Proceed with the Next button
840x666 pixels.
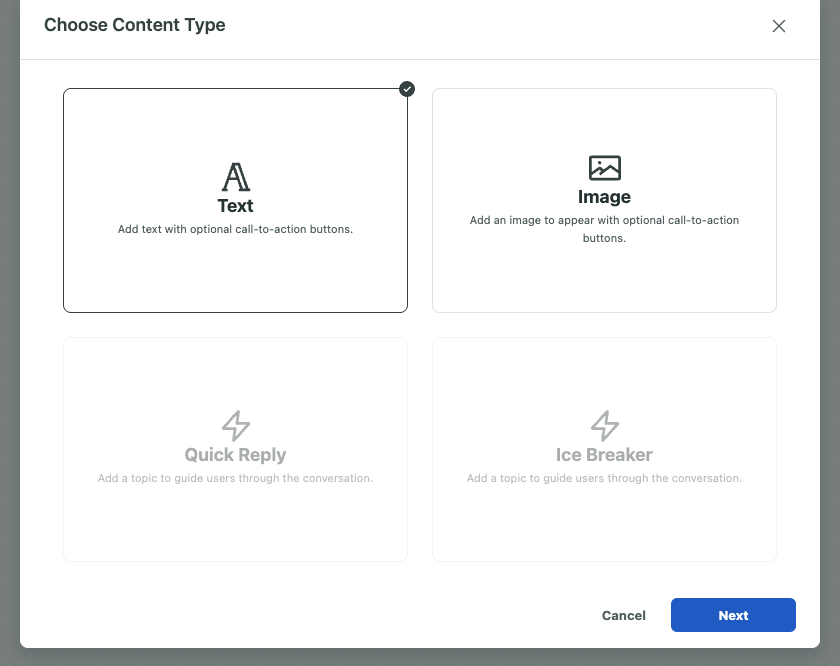(733, 615)
